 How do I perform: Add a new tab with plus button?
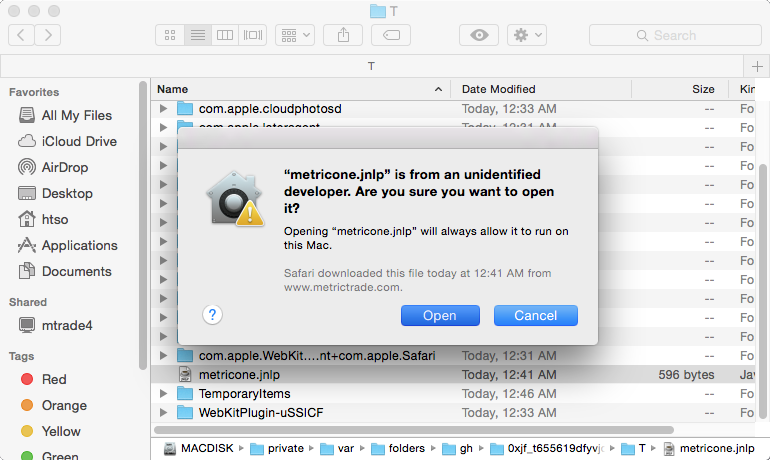click(x=757, y=66)
